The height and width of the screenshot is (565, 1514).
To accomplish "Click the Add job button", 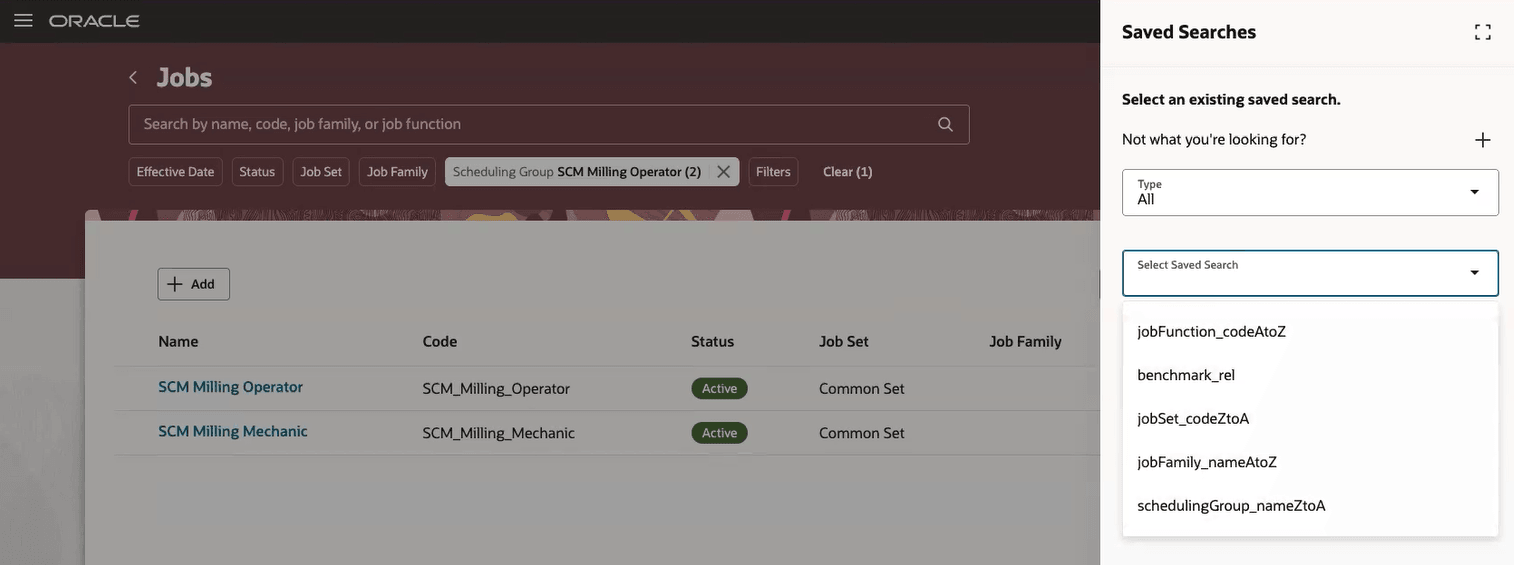I will click(x=193, y=284).
